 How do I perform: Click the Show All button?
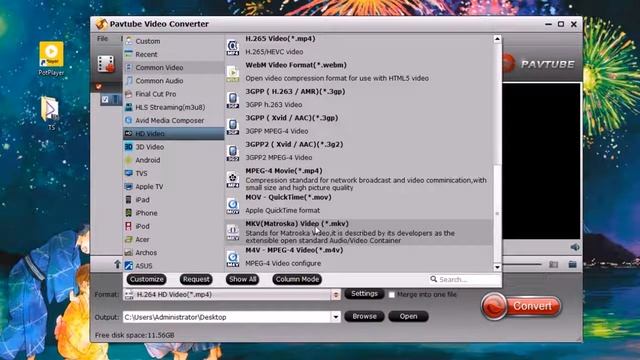242,279
